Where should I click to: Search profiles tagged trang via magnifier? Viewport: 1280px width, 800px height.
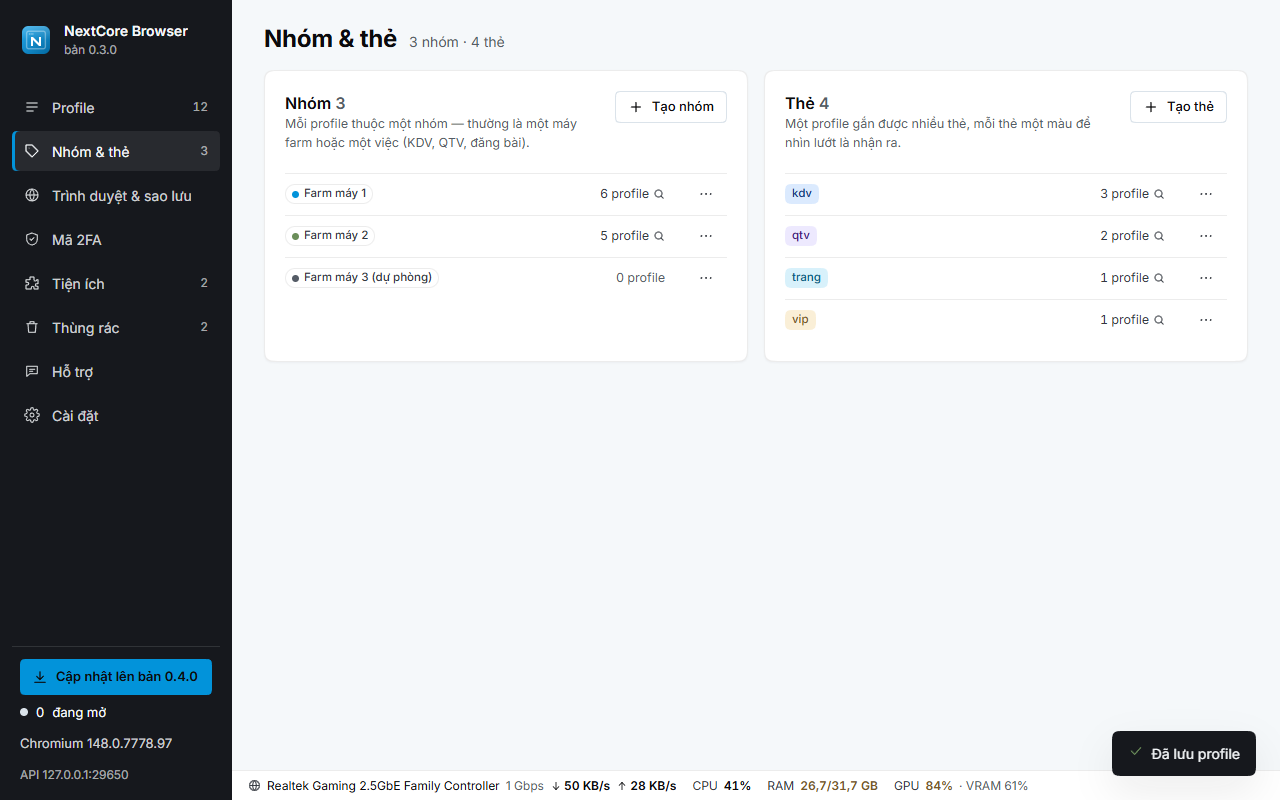point(1159,278)
